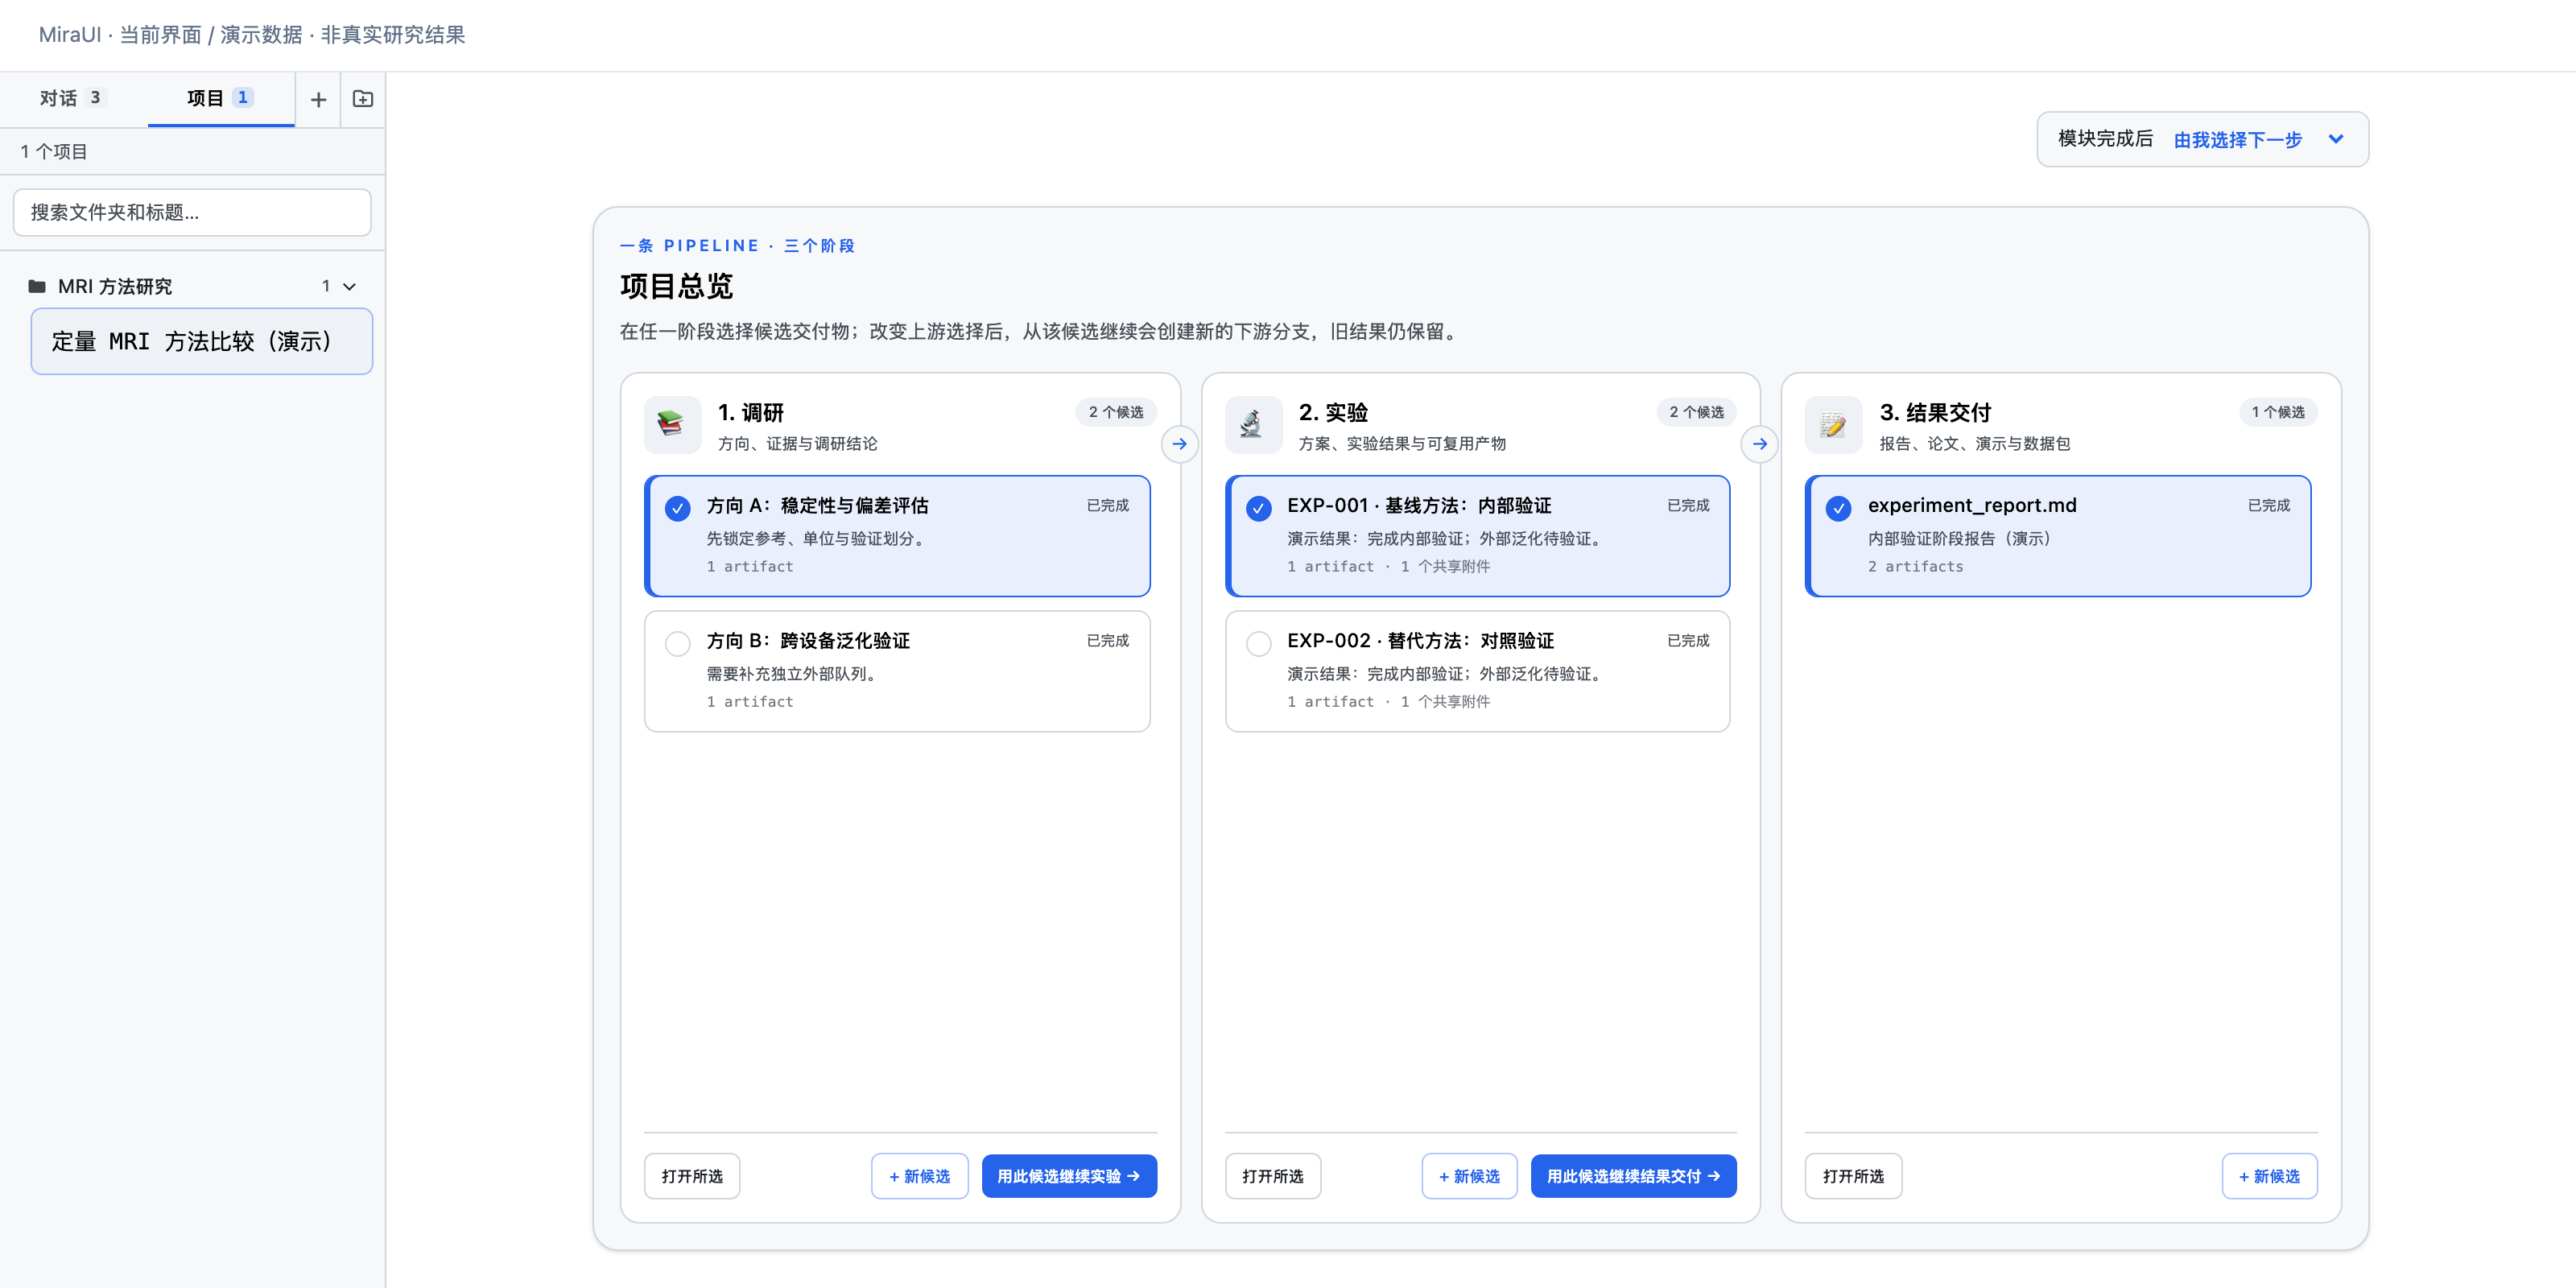This screenshot has height=1288, width=2576.
Task: Switch to the 项目 tab
Action: 220,98
